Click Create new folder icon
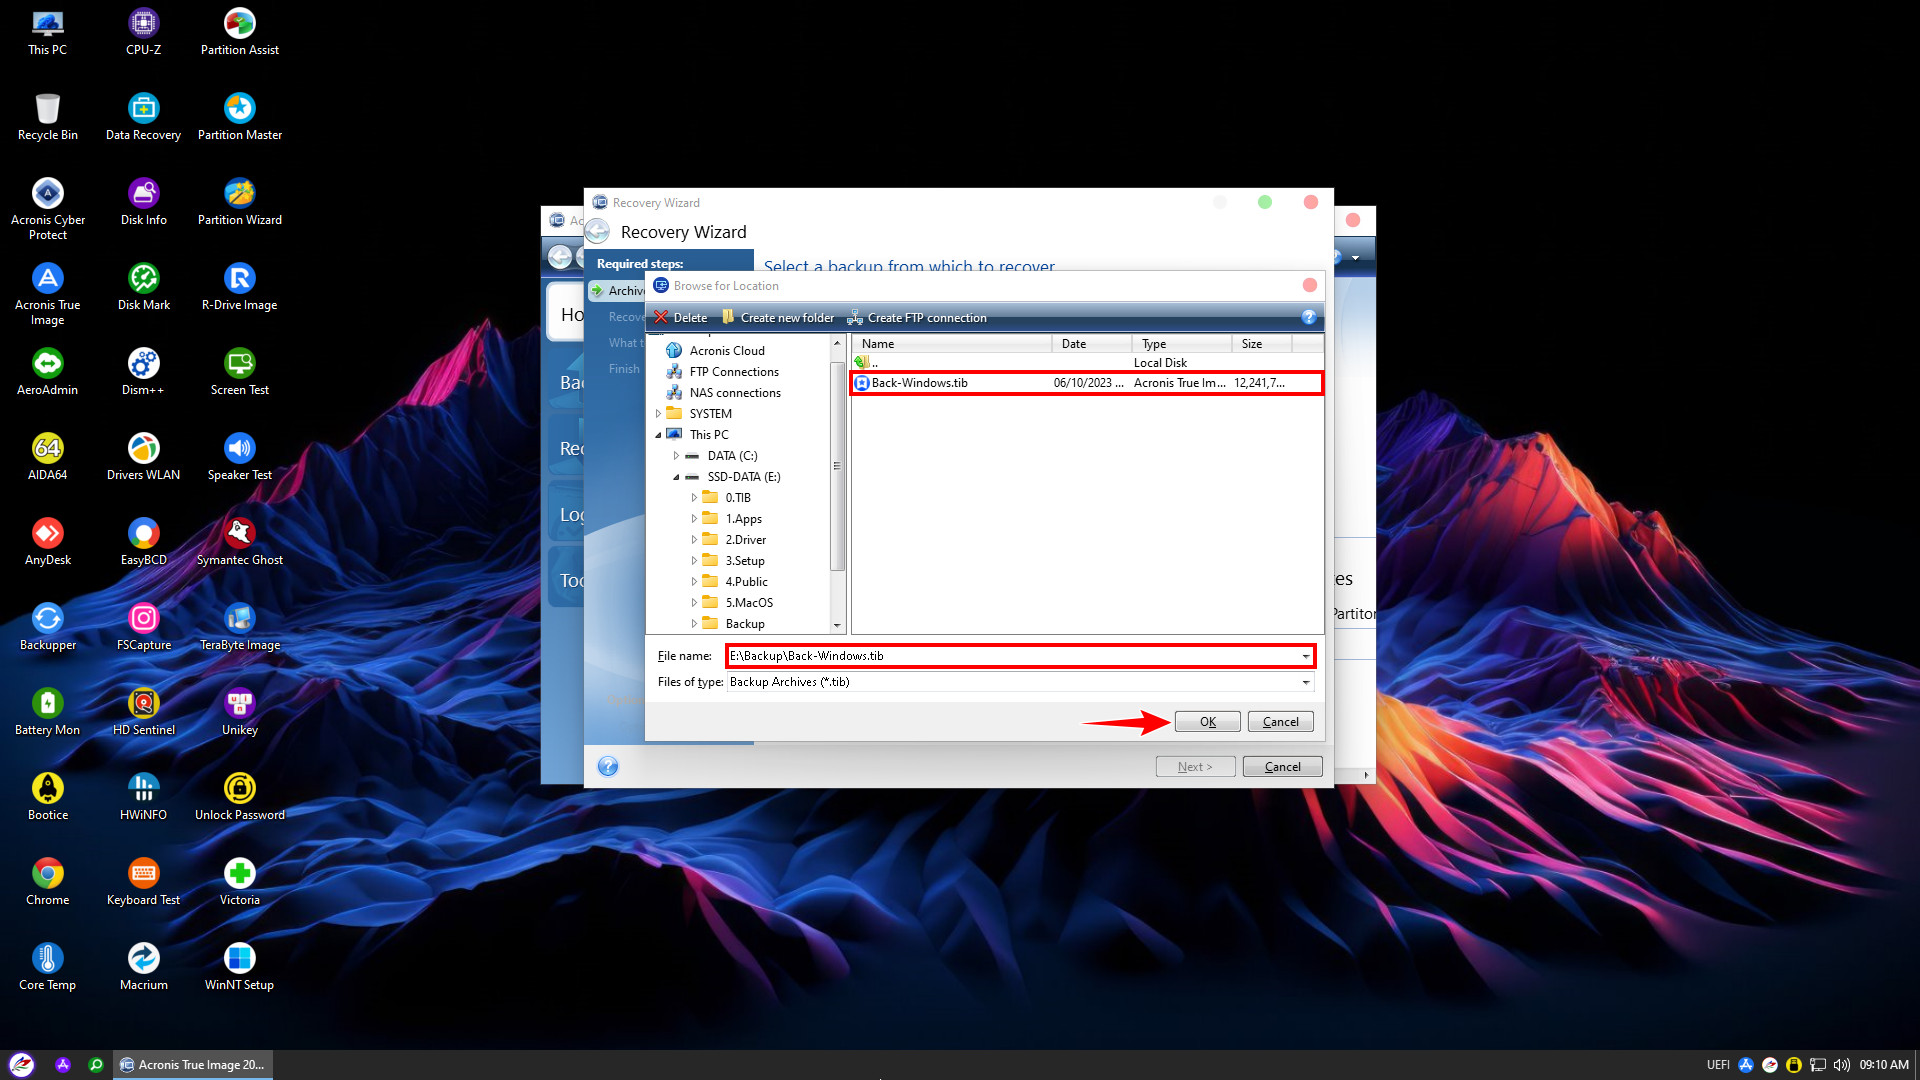Image resolution: width=1920 pixels, height=1080 pixels. (728, 317)
